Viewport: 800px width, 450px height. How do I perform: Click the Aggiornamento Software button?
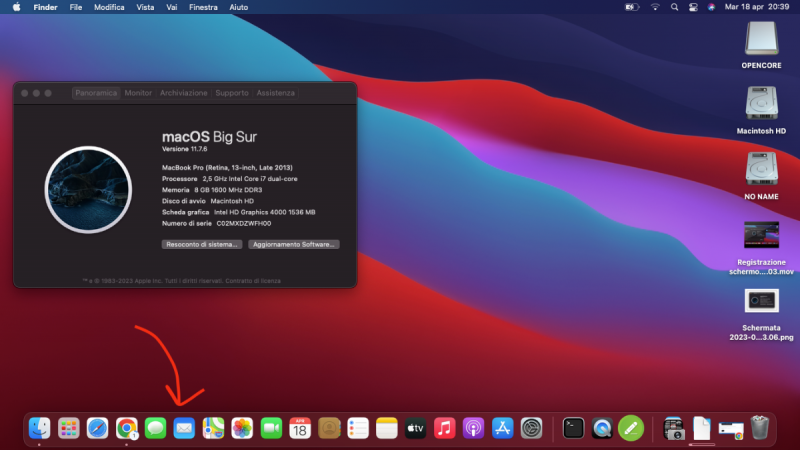[294, 244]
